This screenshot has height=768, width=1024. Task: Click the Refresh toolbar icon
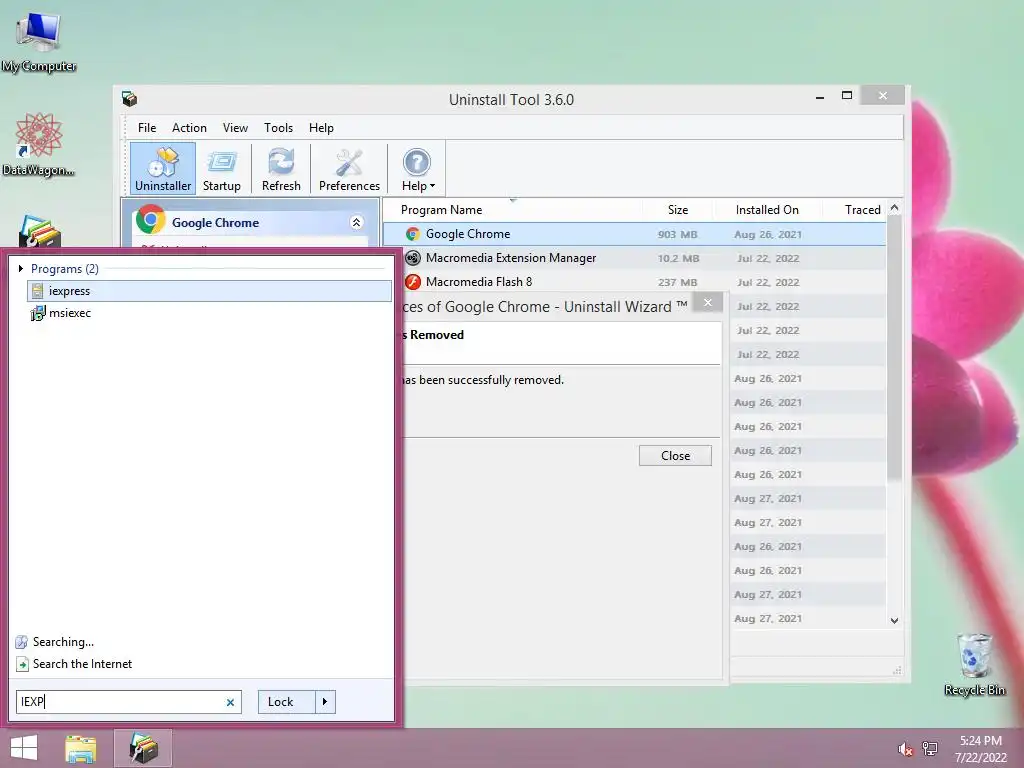(x=281, y=168)
